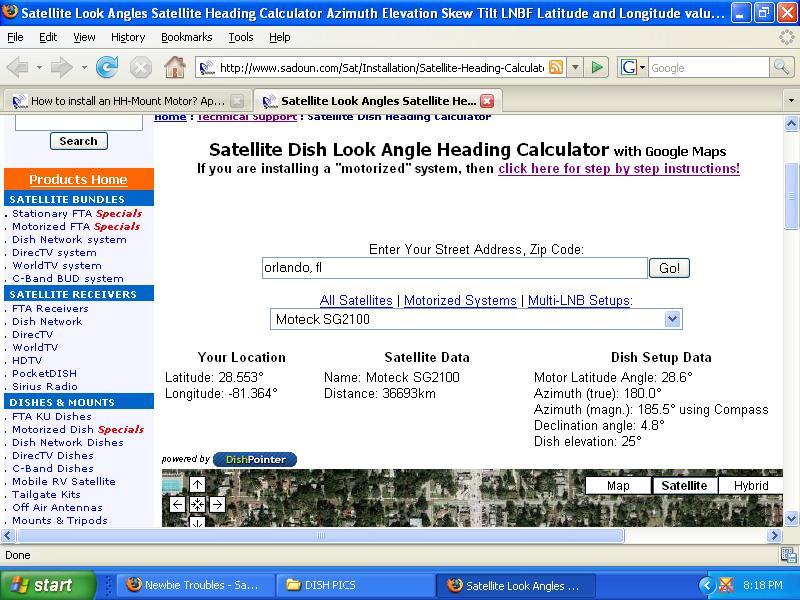Pan the map up with arrow icon
The image size is (800, 600).
pos(197,484)
